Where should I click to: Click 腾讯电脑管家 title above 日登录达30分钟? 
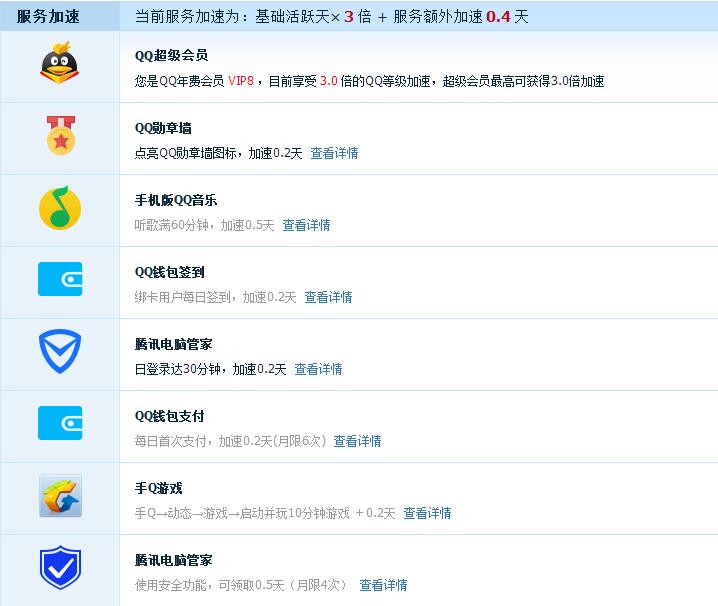pyautogui.click(x=174, y=344)
